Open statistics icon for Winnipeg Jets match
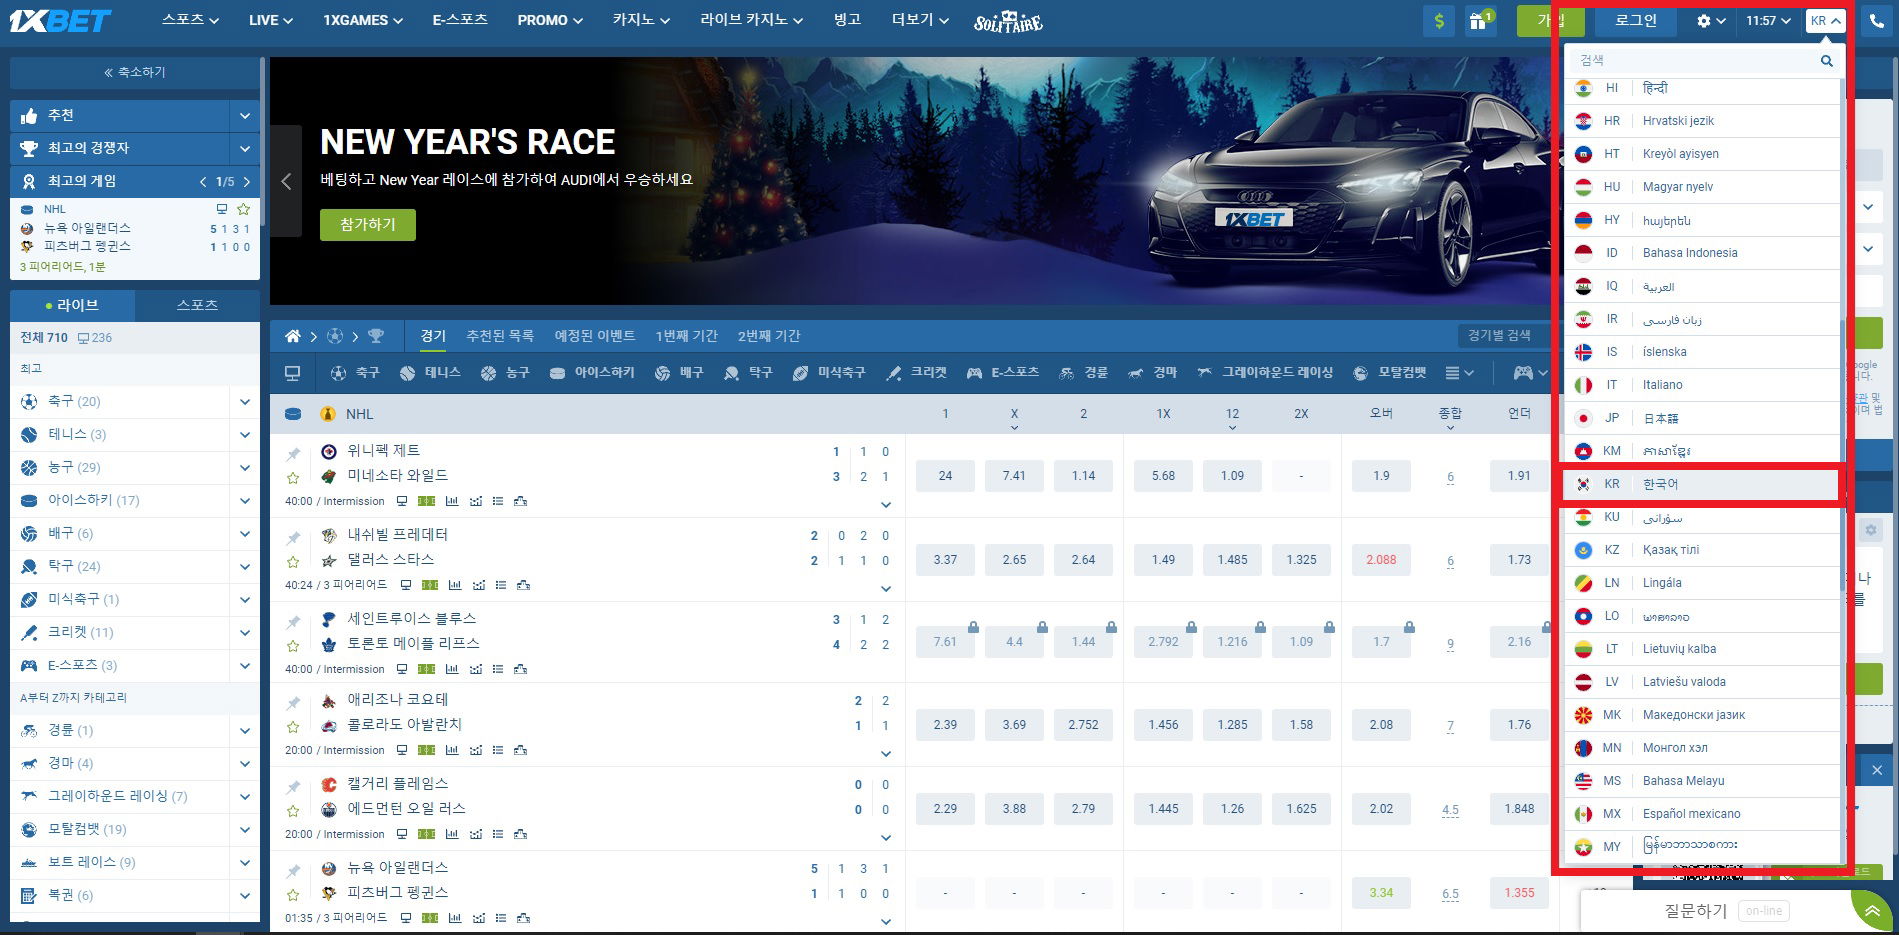This screenshot has width=1899, height=935. (452, 501)
